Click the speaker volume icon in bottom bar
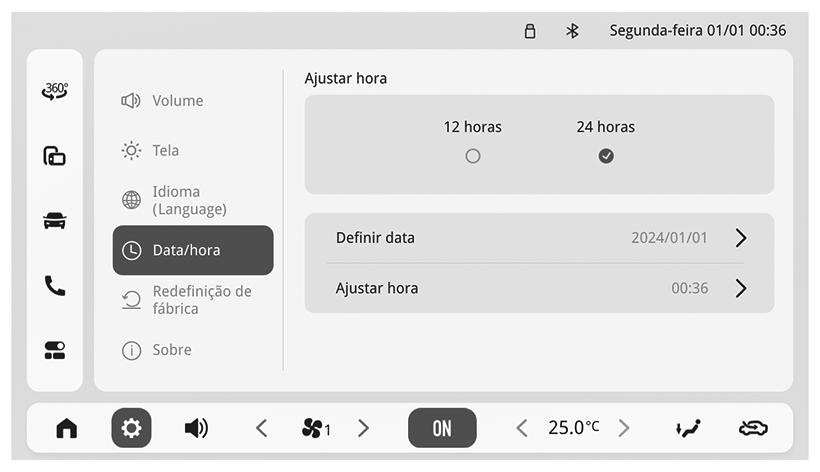The image size is (820, 472). click(196, 428)
